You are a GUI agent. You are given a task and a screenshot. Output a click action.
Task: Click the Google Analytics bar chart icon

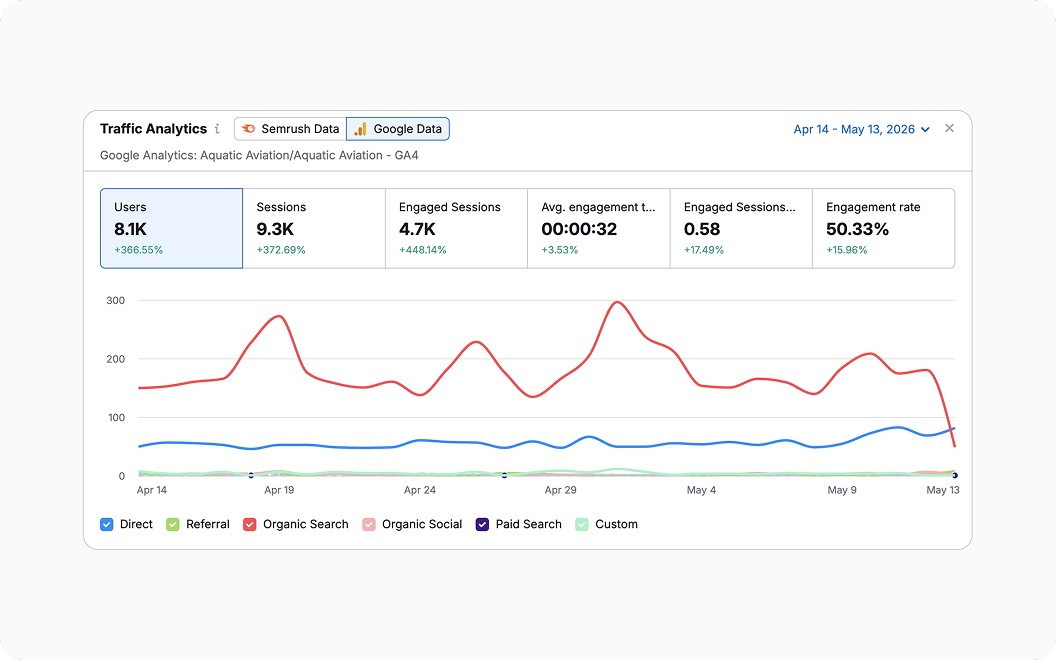pos(361,129)
